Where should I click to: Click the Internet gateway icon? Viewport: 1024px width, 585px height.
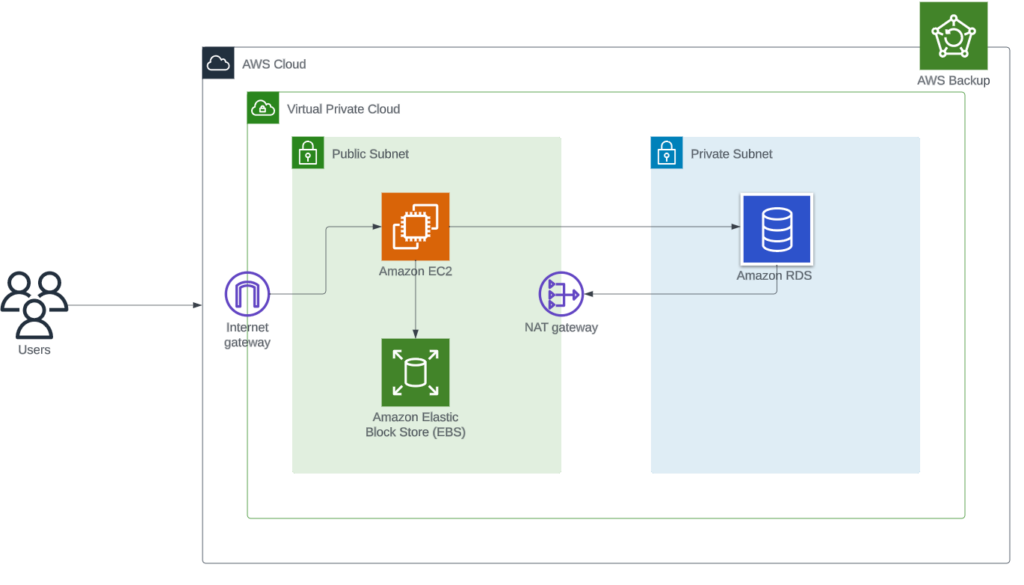(248, 294)
